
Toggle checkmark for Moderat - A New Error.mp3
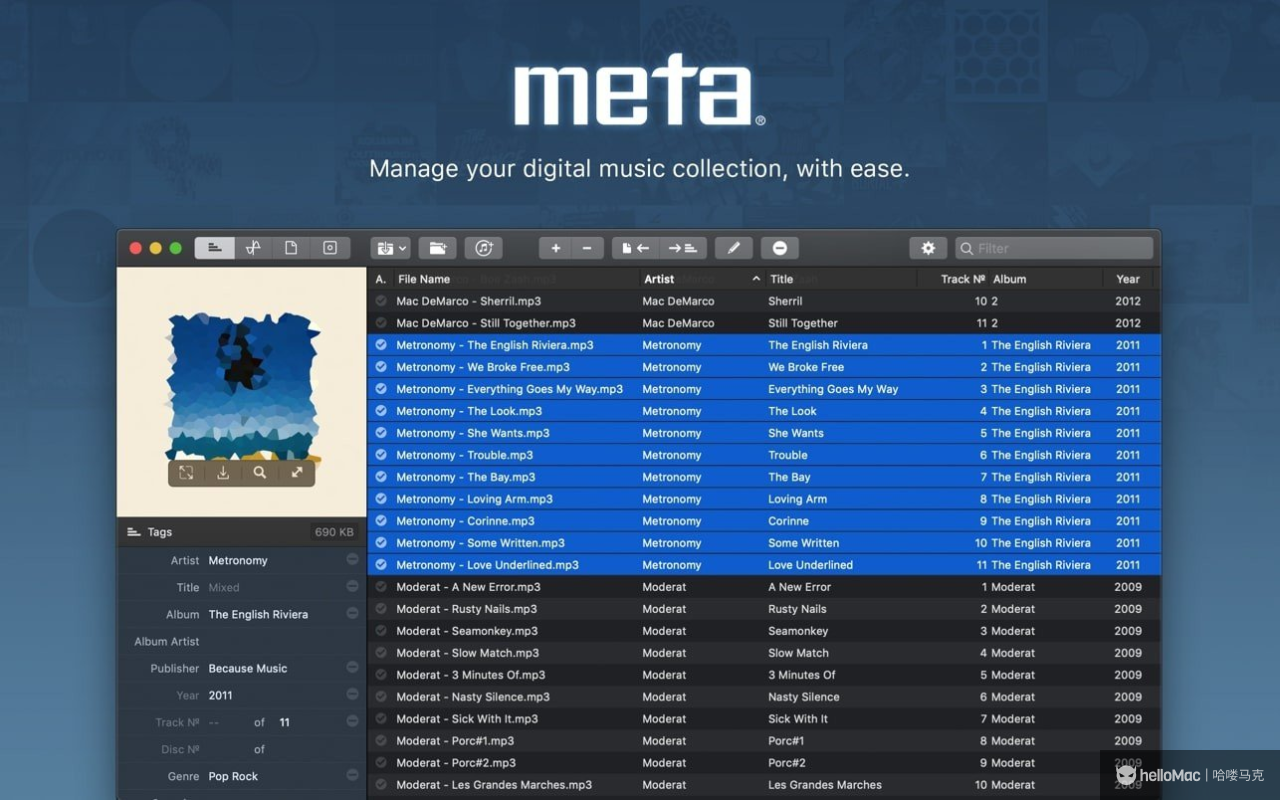click(381, 587)
